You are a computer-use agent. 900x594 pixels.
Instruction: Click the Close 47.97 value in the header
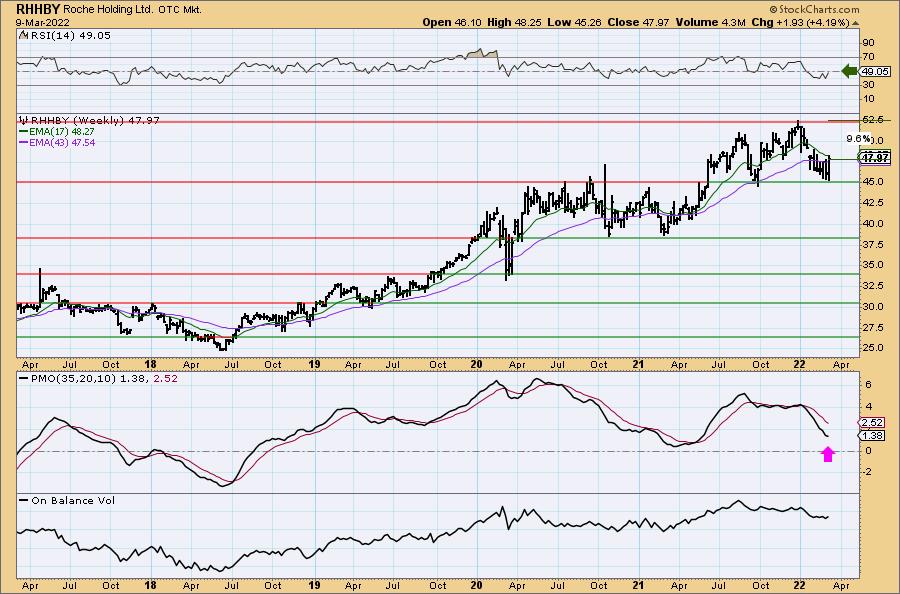(x=639, y=22)
